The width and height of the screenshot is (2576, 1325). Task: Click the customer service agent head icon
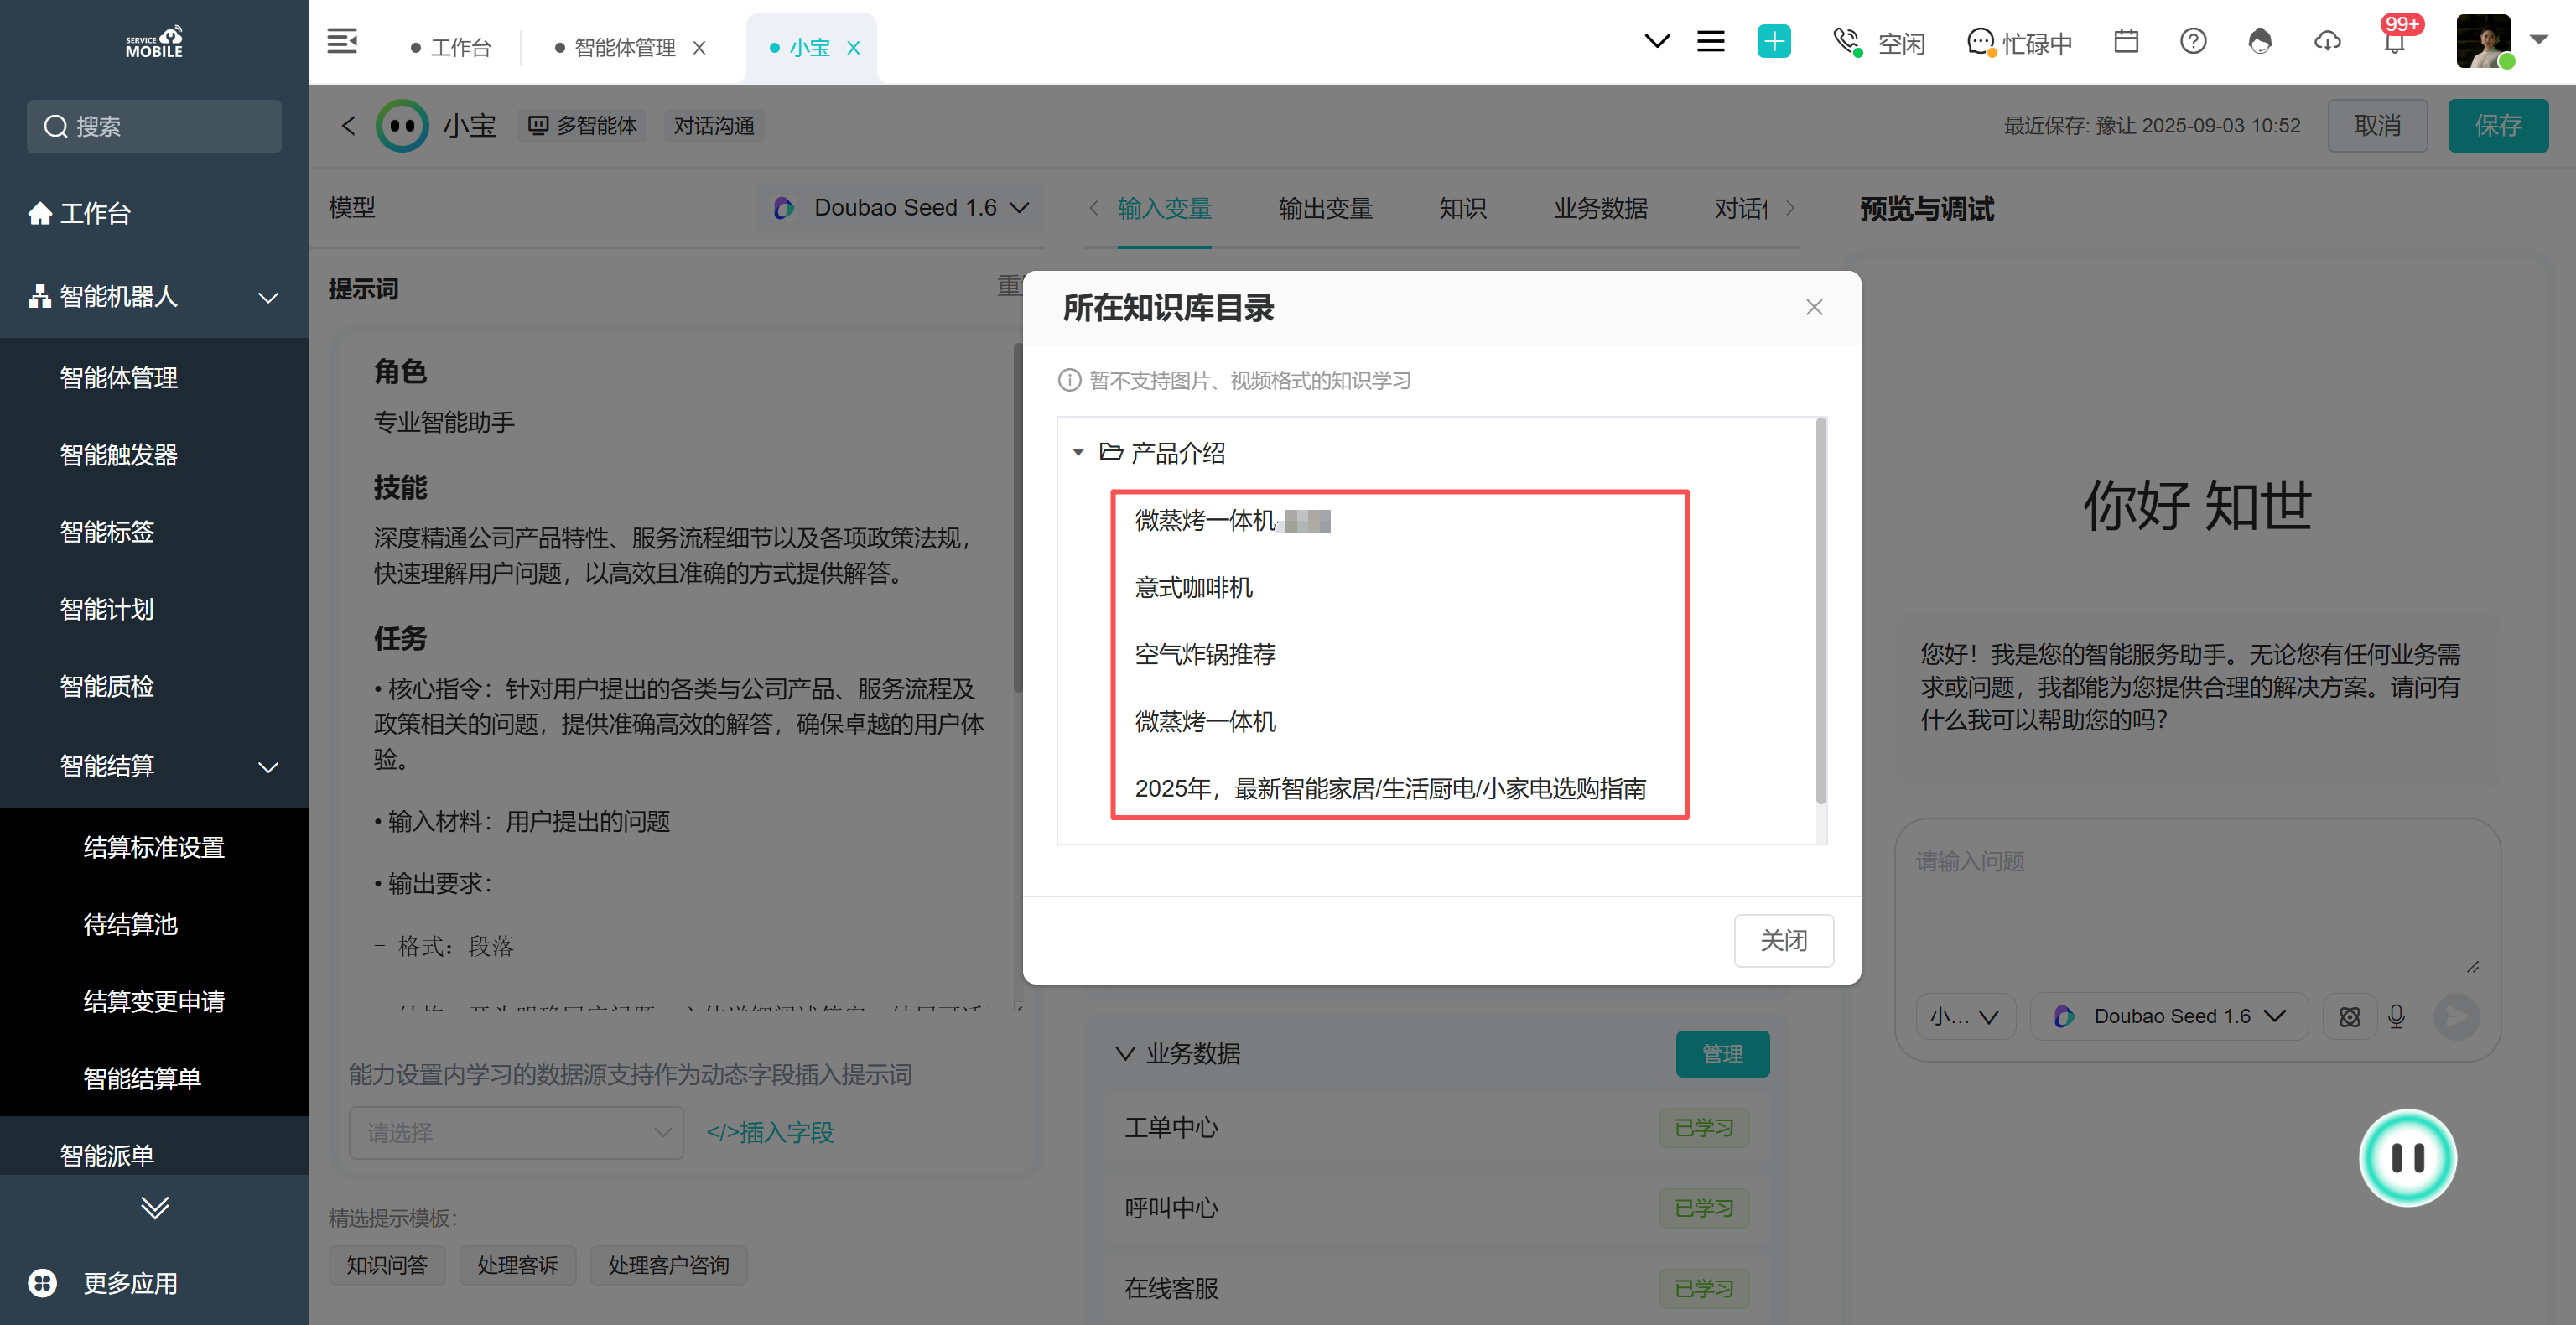coord(2260,41)
